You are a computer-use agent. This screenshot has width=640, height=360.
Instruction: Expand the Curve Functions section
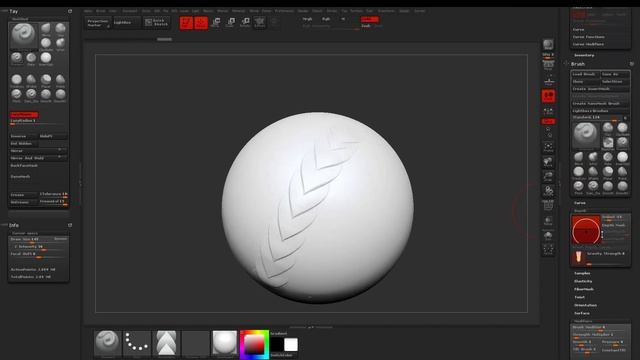click(589, 37)
